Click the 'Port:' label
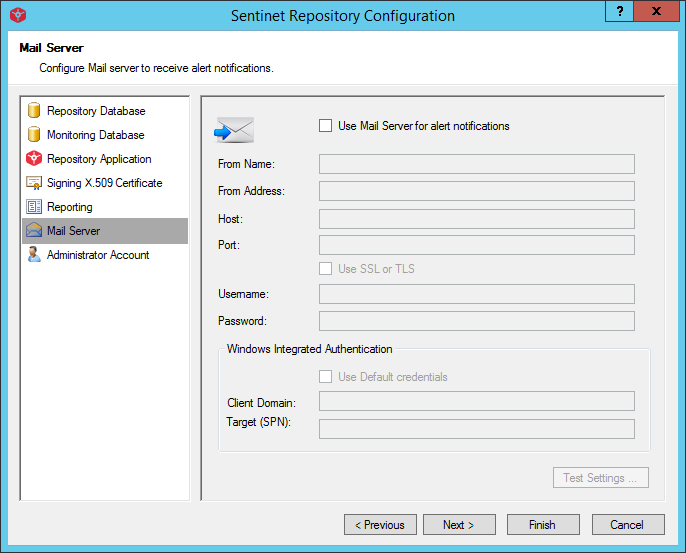Viewport: 686px width, 553px height. click(x=229, y=245)
